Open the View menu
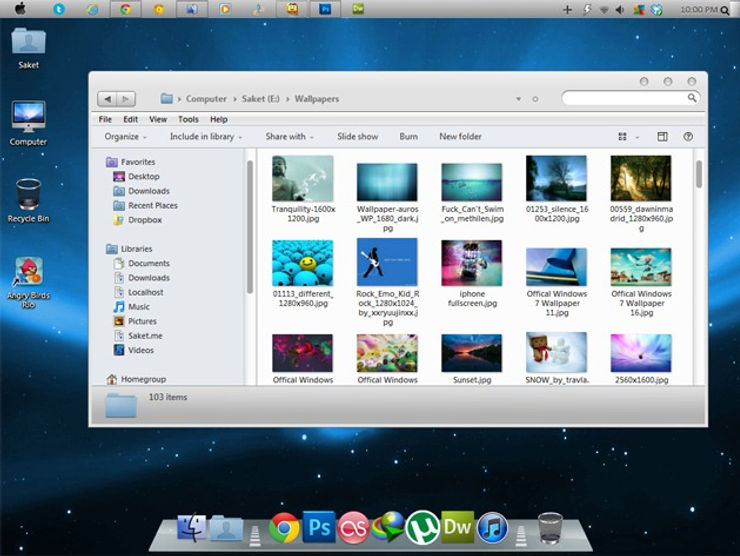This screenshot has width=740, height=556. (x=158, y=119)
